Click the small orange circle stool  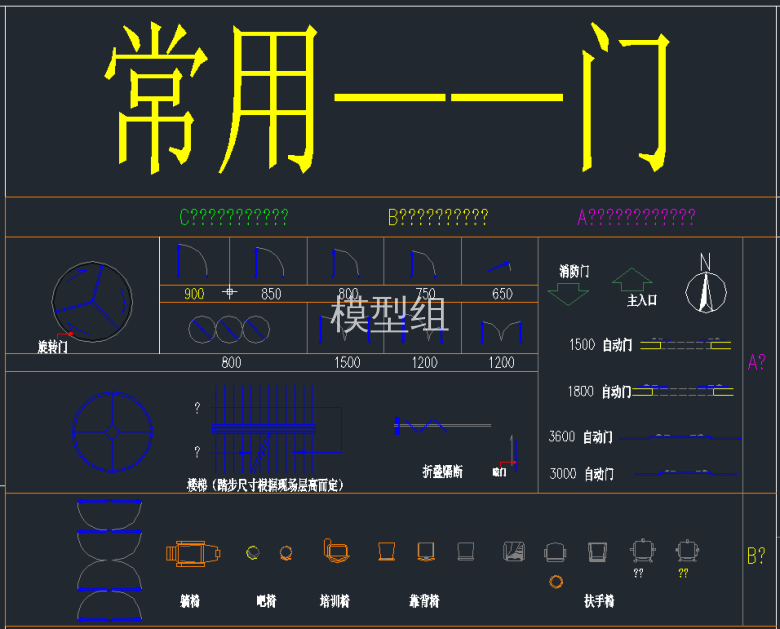[x=556, y=581]
